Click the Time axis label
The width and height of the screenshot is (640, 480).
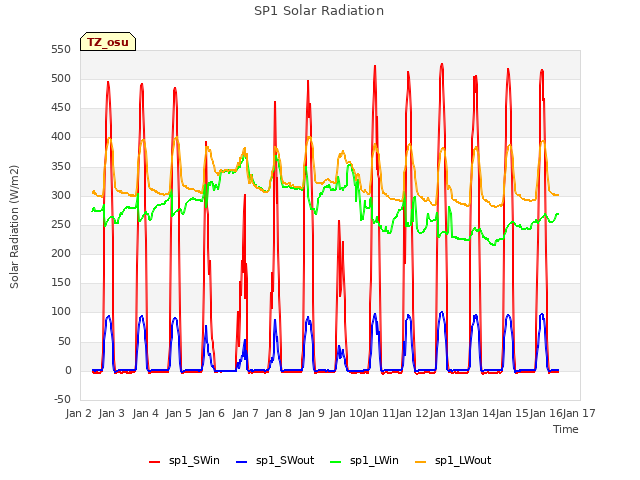tap(565, 429)
